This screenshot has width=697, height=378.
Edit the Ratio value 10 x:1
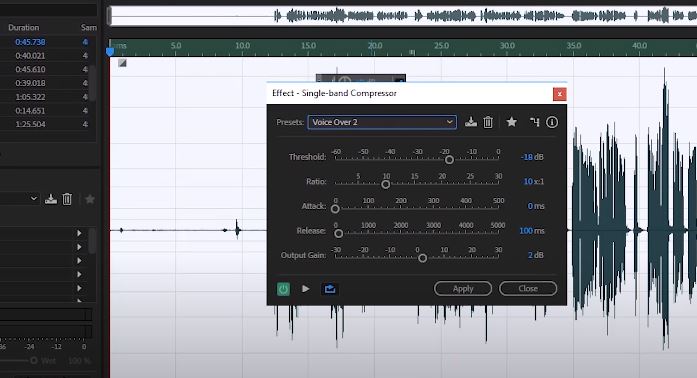coord(528,181)
